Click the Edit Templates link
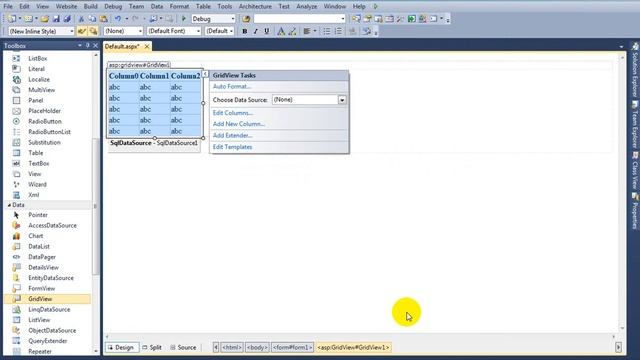640x360 pixels. 232,147
